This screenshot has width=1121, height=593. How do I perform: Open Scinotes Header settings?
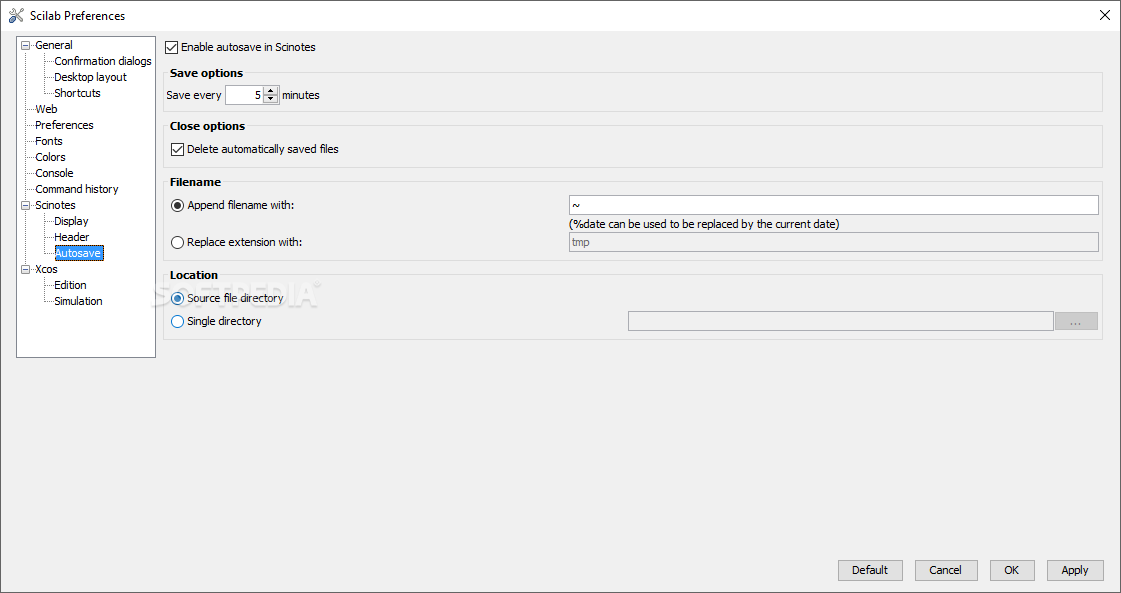(71, 237)
